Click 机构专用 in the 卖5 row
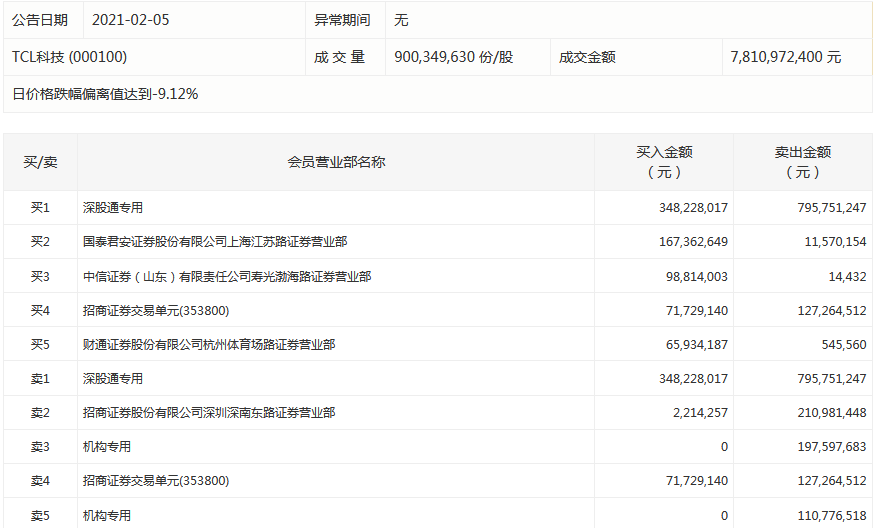This screenshot has width=876, height=528. pyautogui.click(x=107, y=515)
